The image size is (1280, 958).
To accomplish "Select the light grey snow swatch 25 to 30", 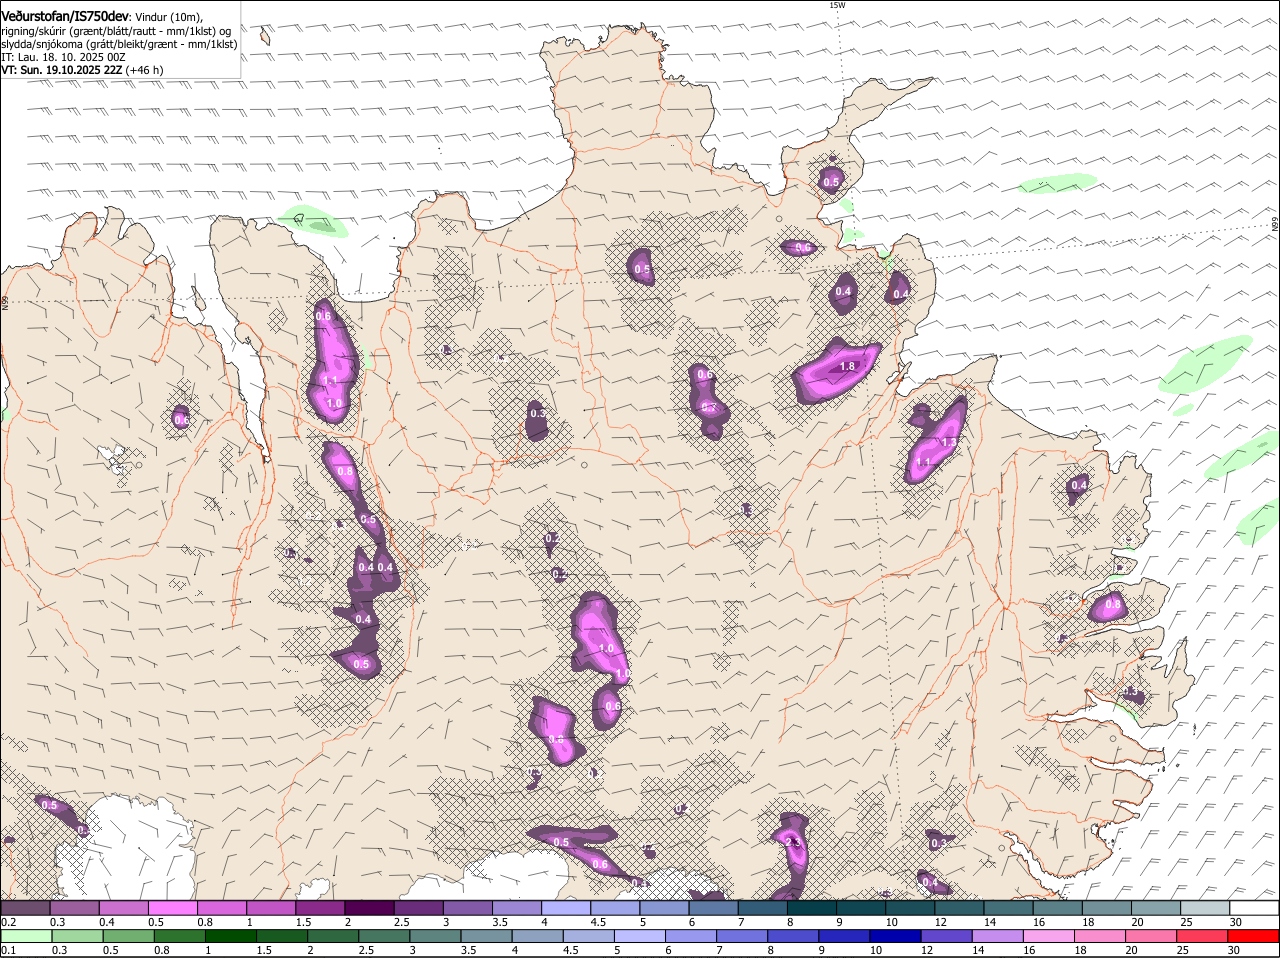I will (1206, 908).
